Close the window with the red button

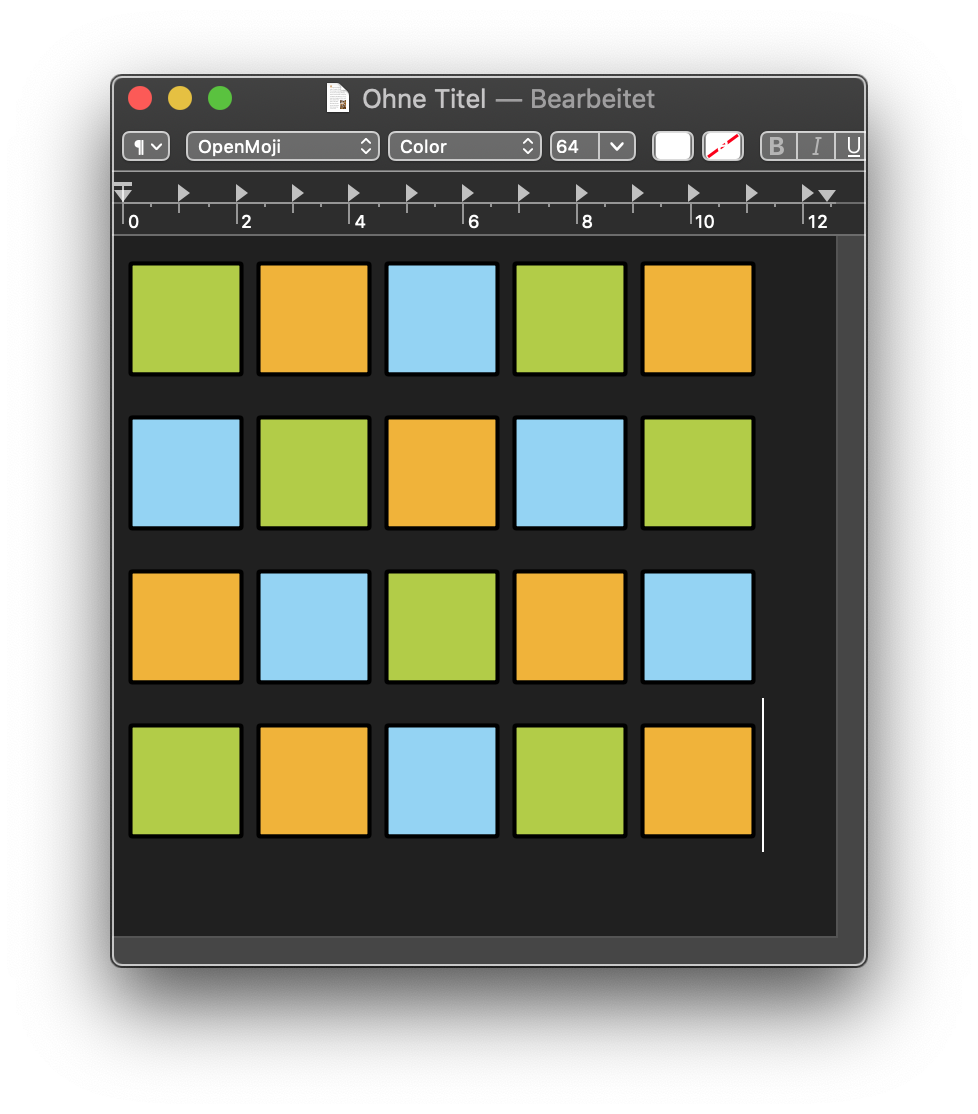click(140, 98)
